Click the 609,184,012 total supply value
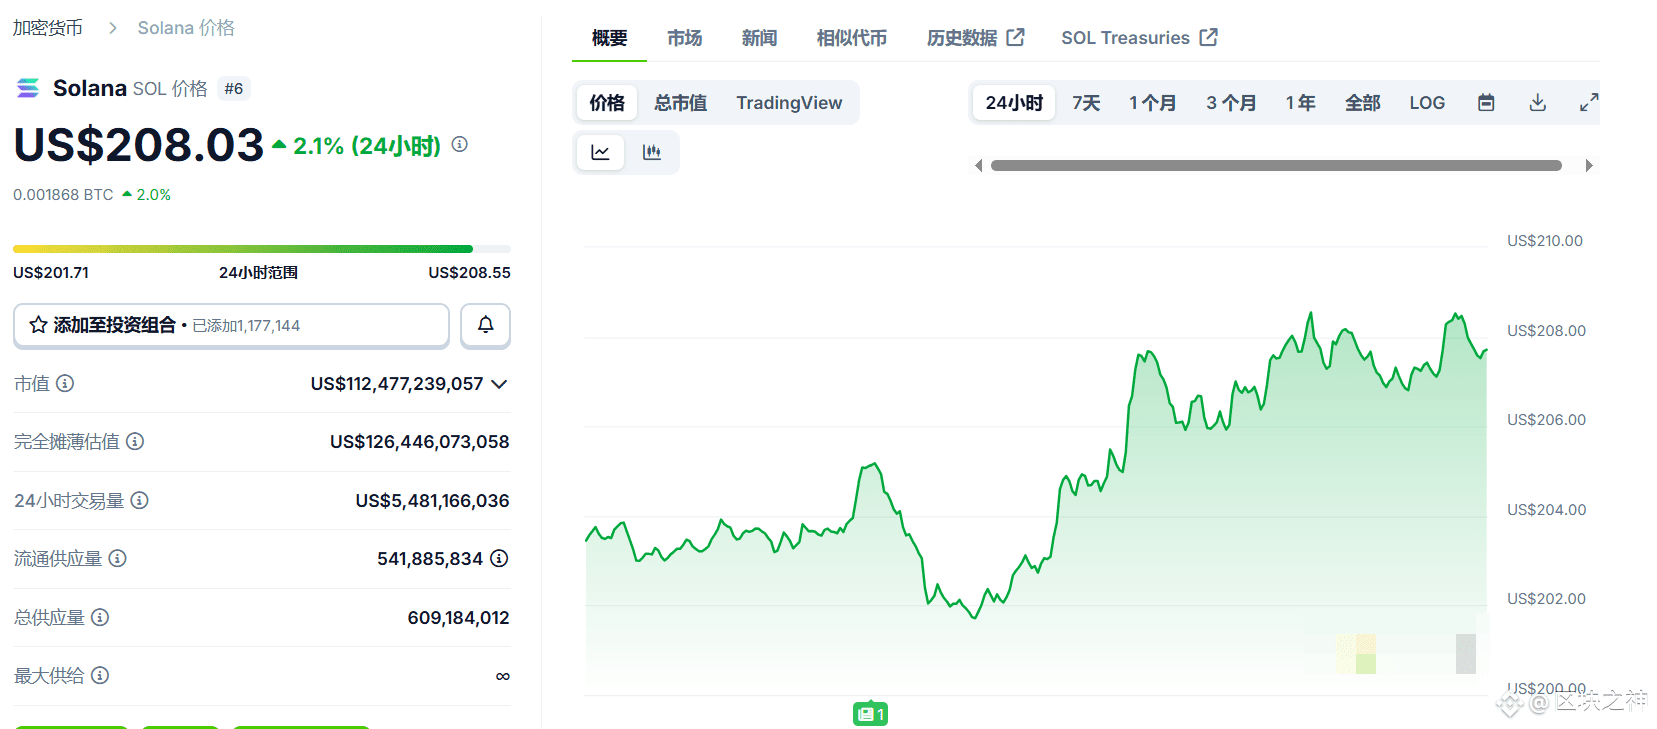 click(458, 618)
